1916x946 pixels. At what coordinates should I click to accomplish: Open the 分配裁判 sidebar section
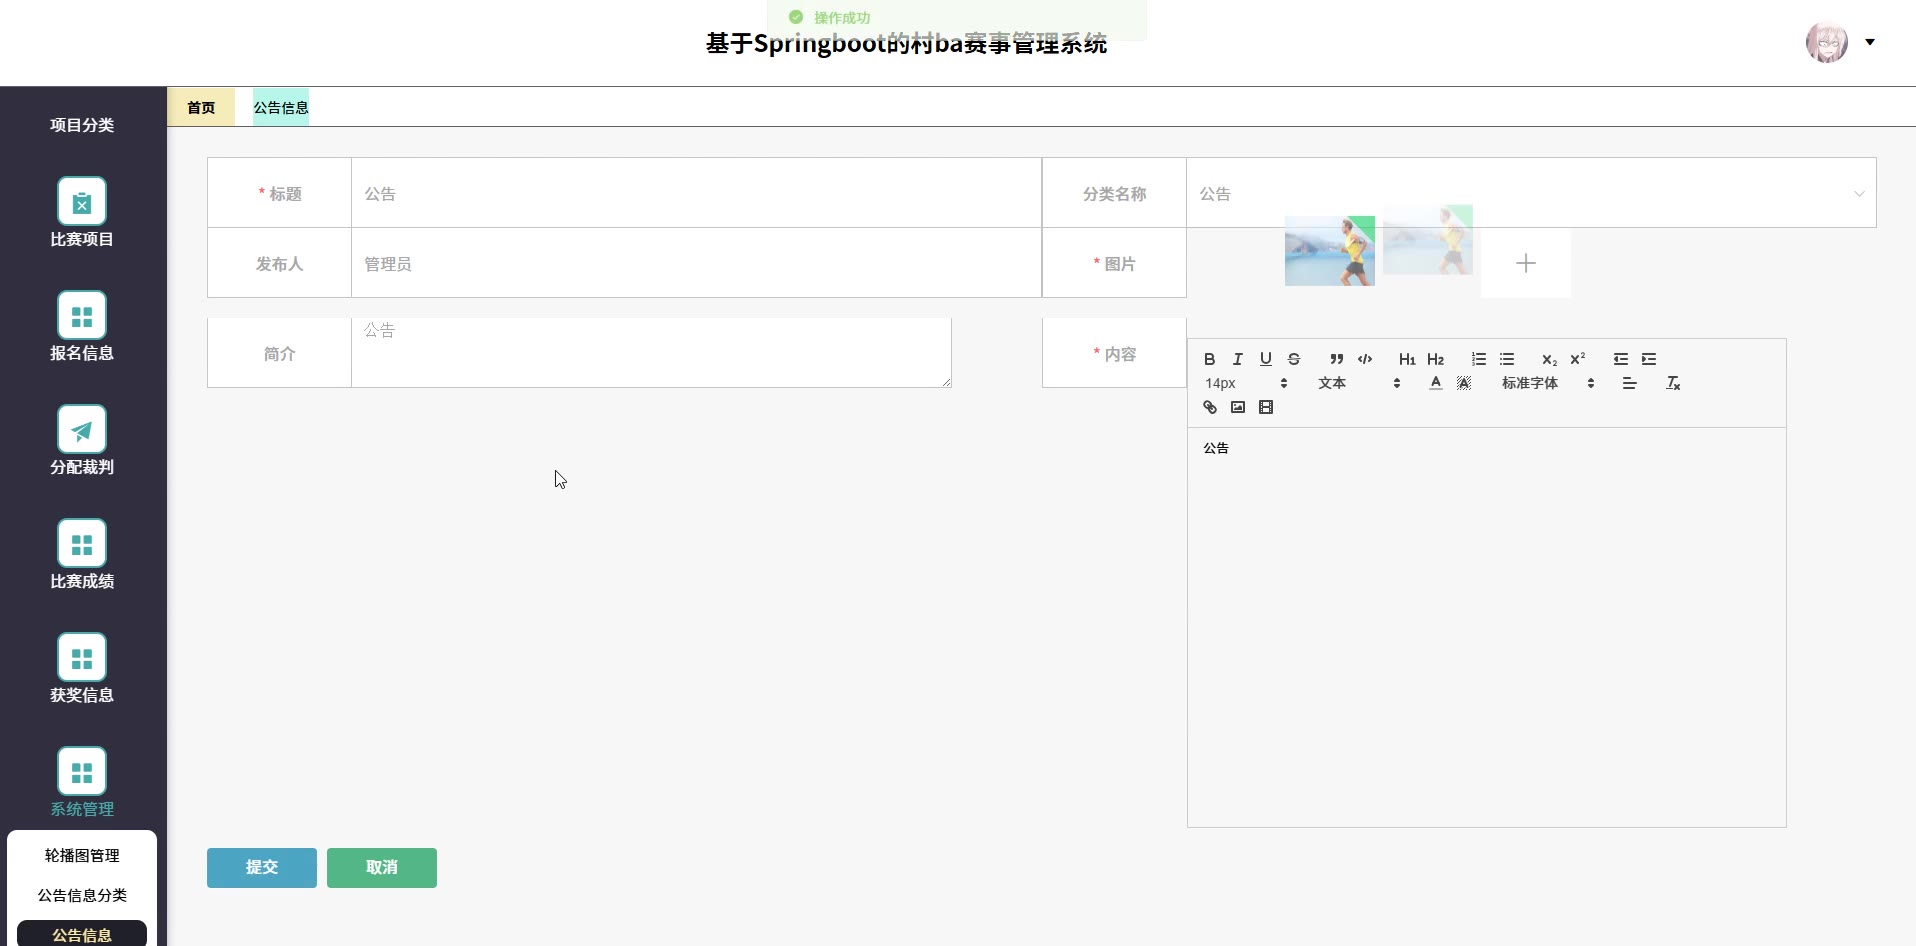click(82, 441)
